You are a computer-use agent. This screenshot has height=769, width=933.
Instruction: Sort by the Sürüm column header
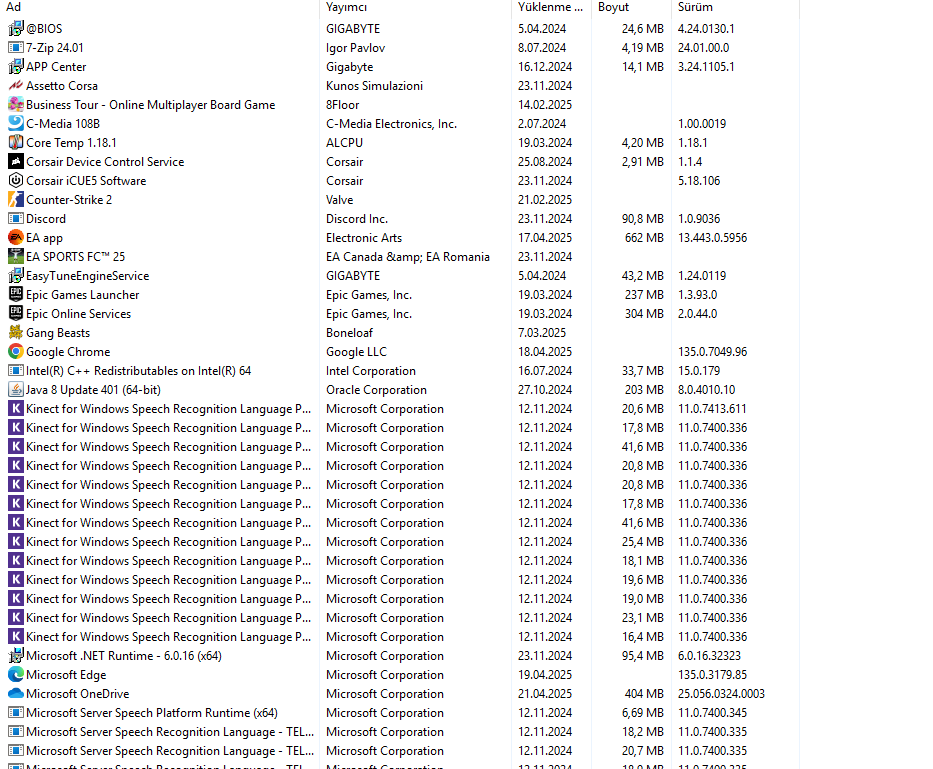[x=695, y=7]
